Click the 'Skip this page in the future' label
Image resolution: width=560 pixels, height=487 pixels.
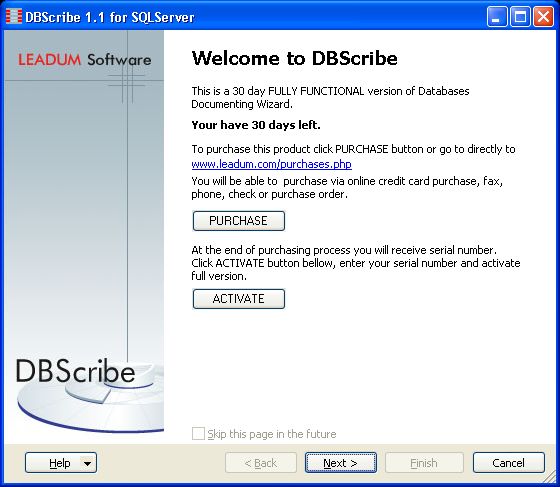point(272,434)
